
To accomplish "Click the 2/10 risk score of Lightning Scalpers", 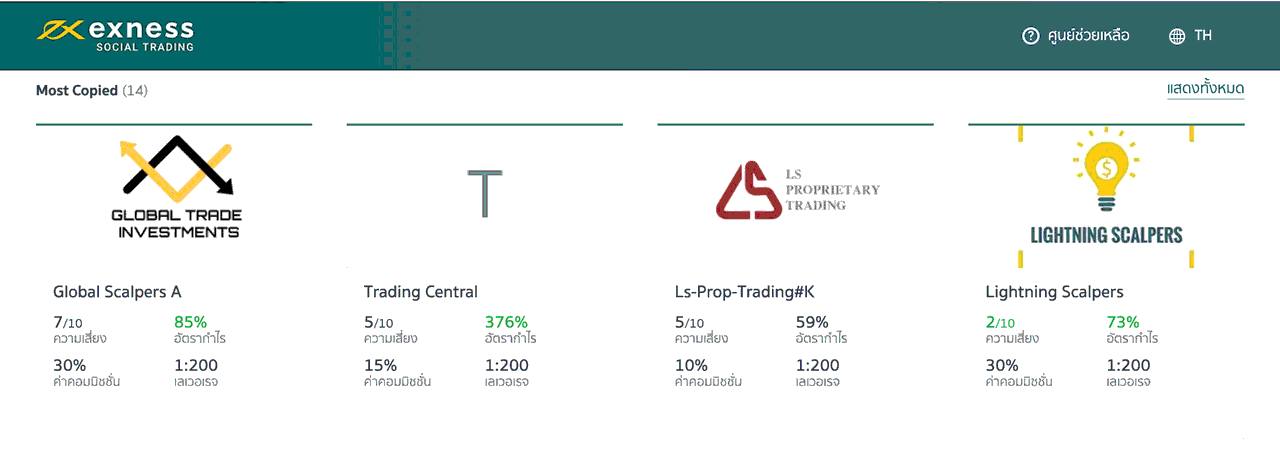I will click(x=1000, y=322).
